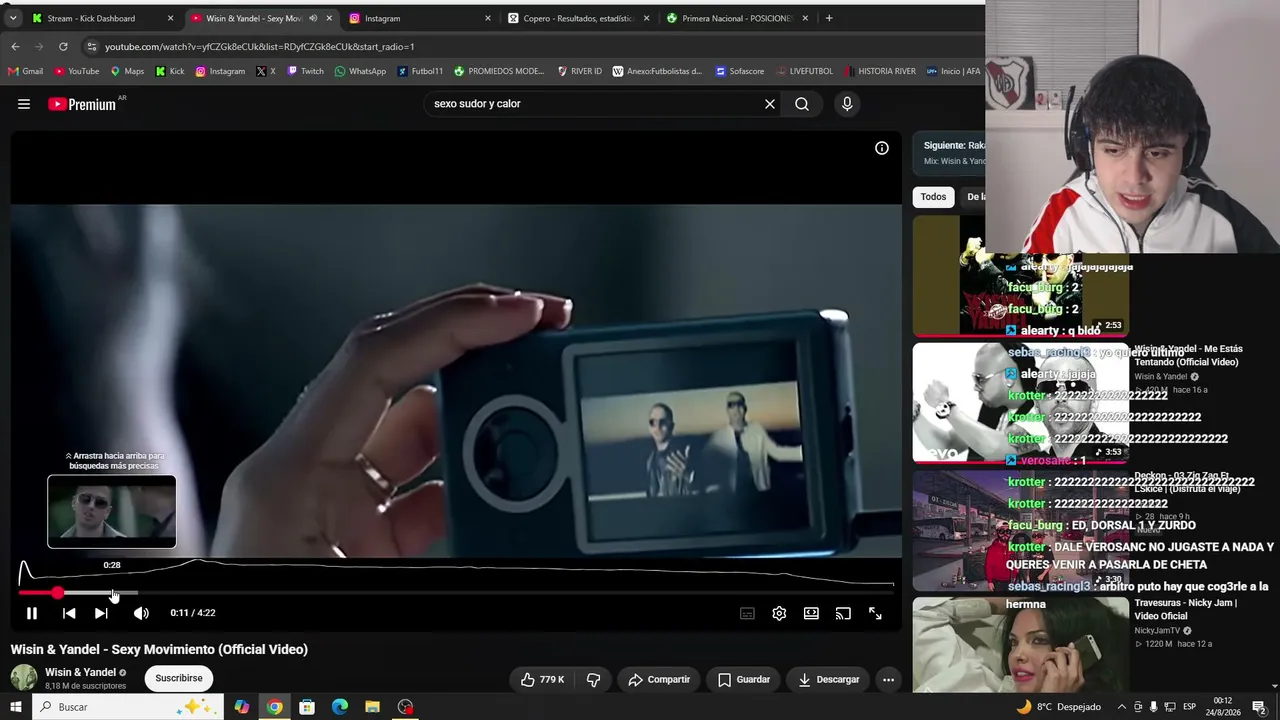Viewport: 1280px width, 720px height.
Task: Open the Maps bookmark
Action: click(x=127, y=71)
